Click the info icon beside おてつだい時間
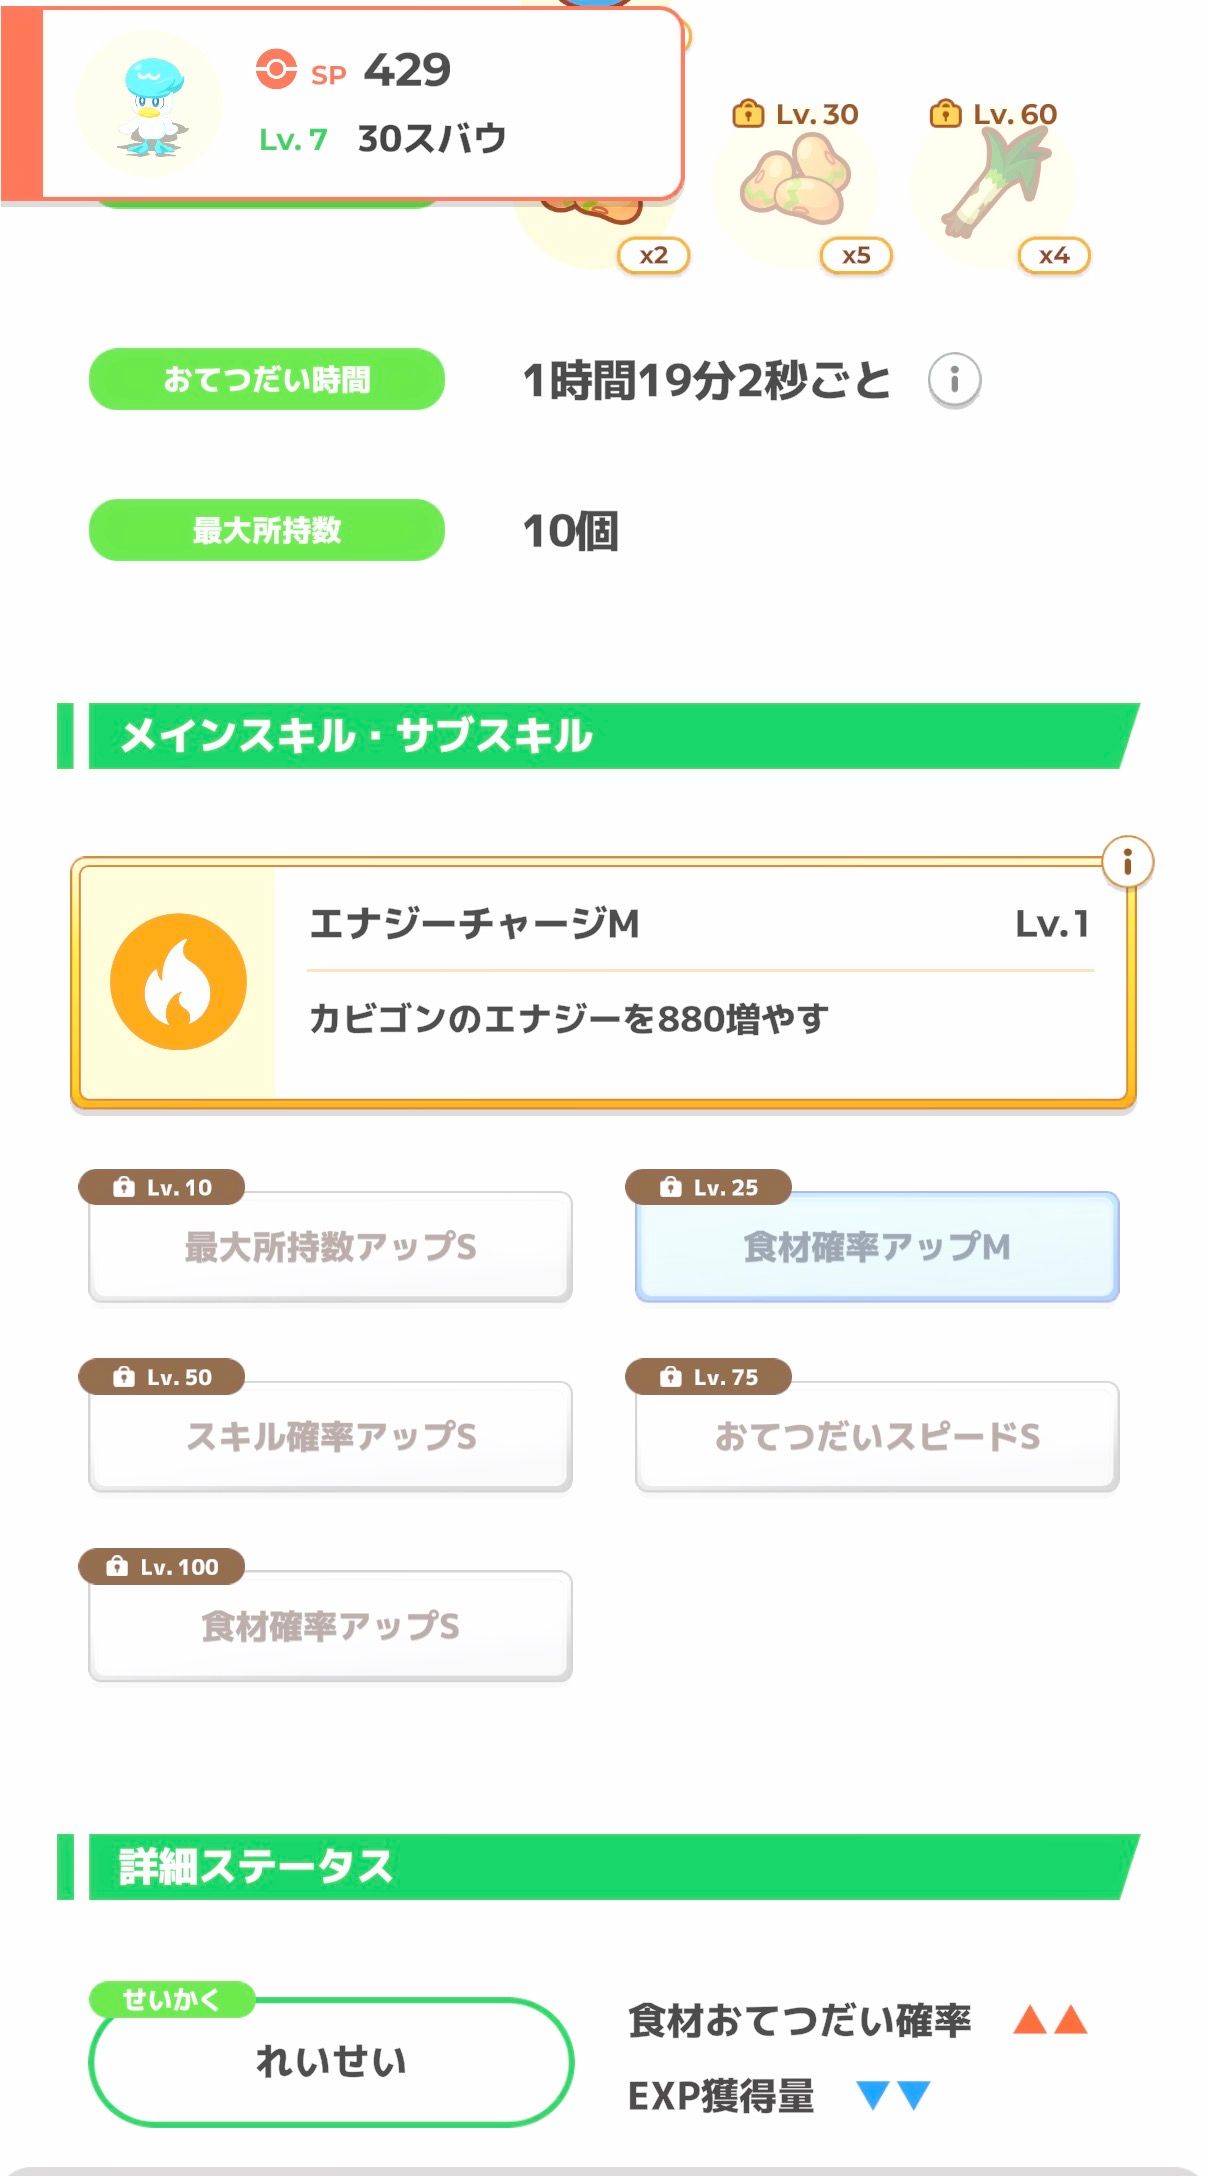Image resolution: width=1206 pixels, height=2176 pixels. click(954, 380)
